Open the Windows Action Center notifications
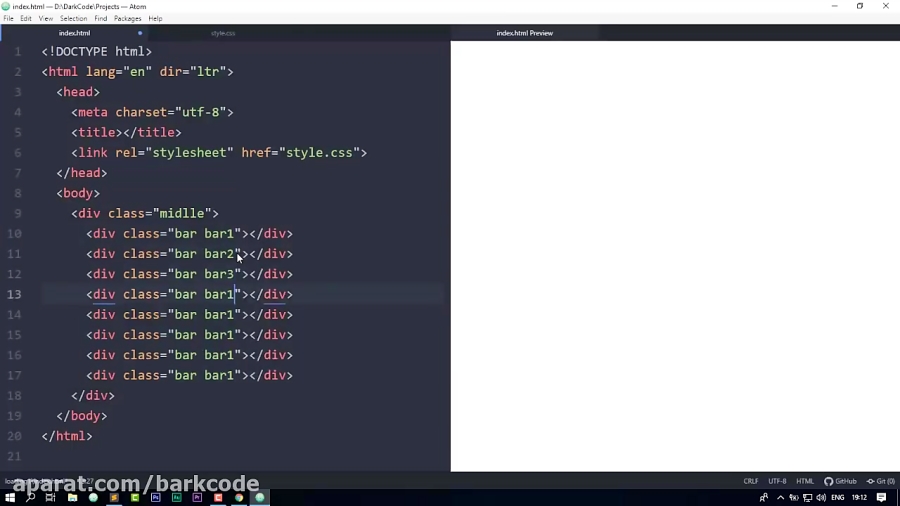The height and width of the screenshot is (506, 900). pyautogui.click(x=882, y=497)
